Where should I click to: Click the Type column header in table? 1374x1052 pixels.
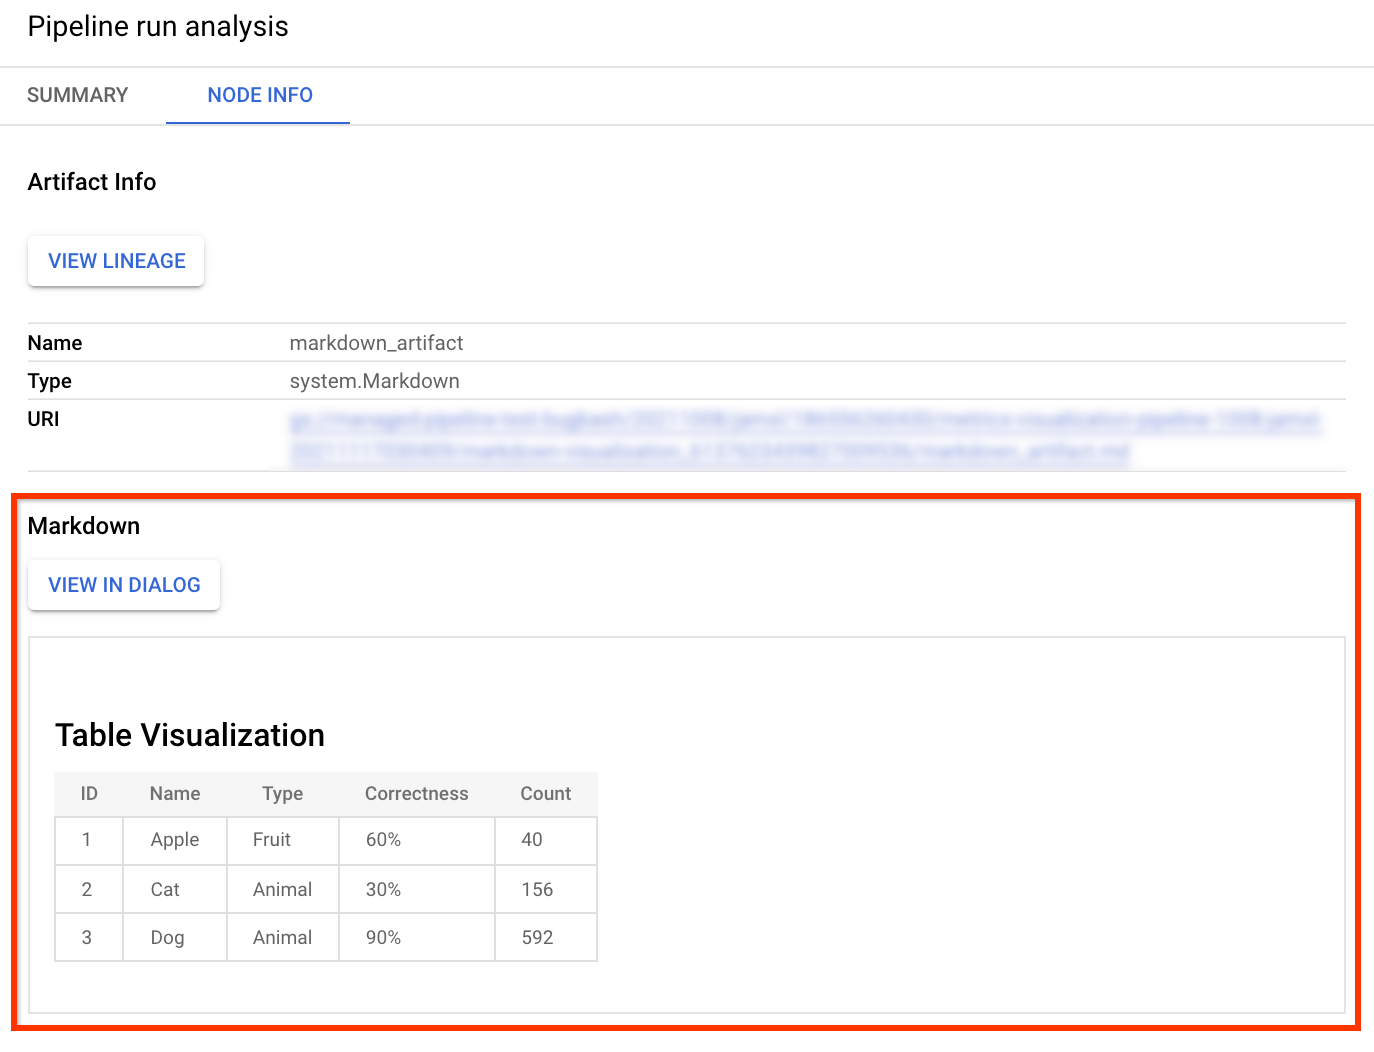tap(282, 794)
